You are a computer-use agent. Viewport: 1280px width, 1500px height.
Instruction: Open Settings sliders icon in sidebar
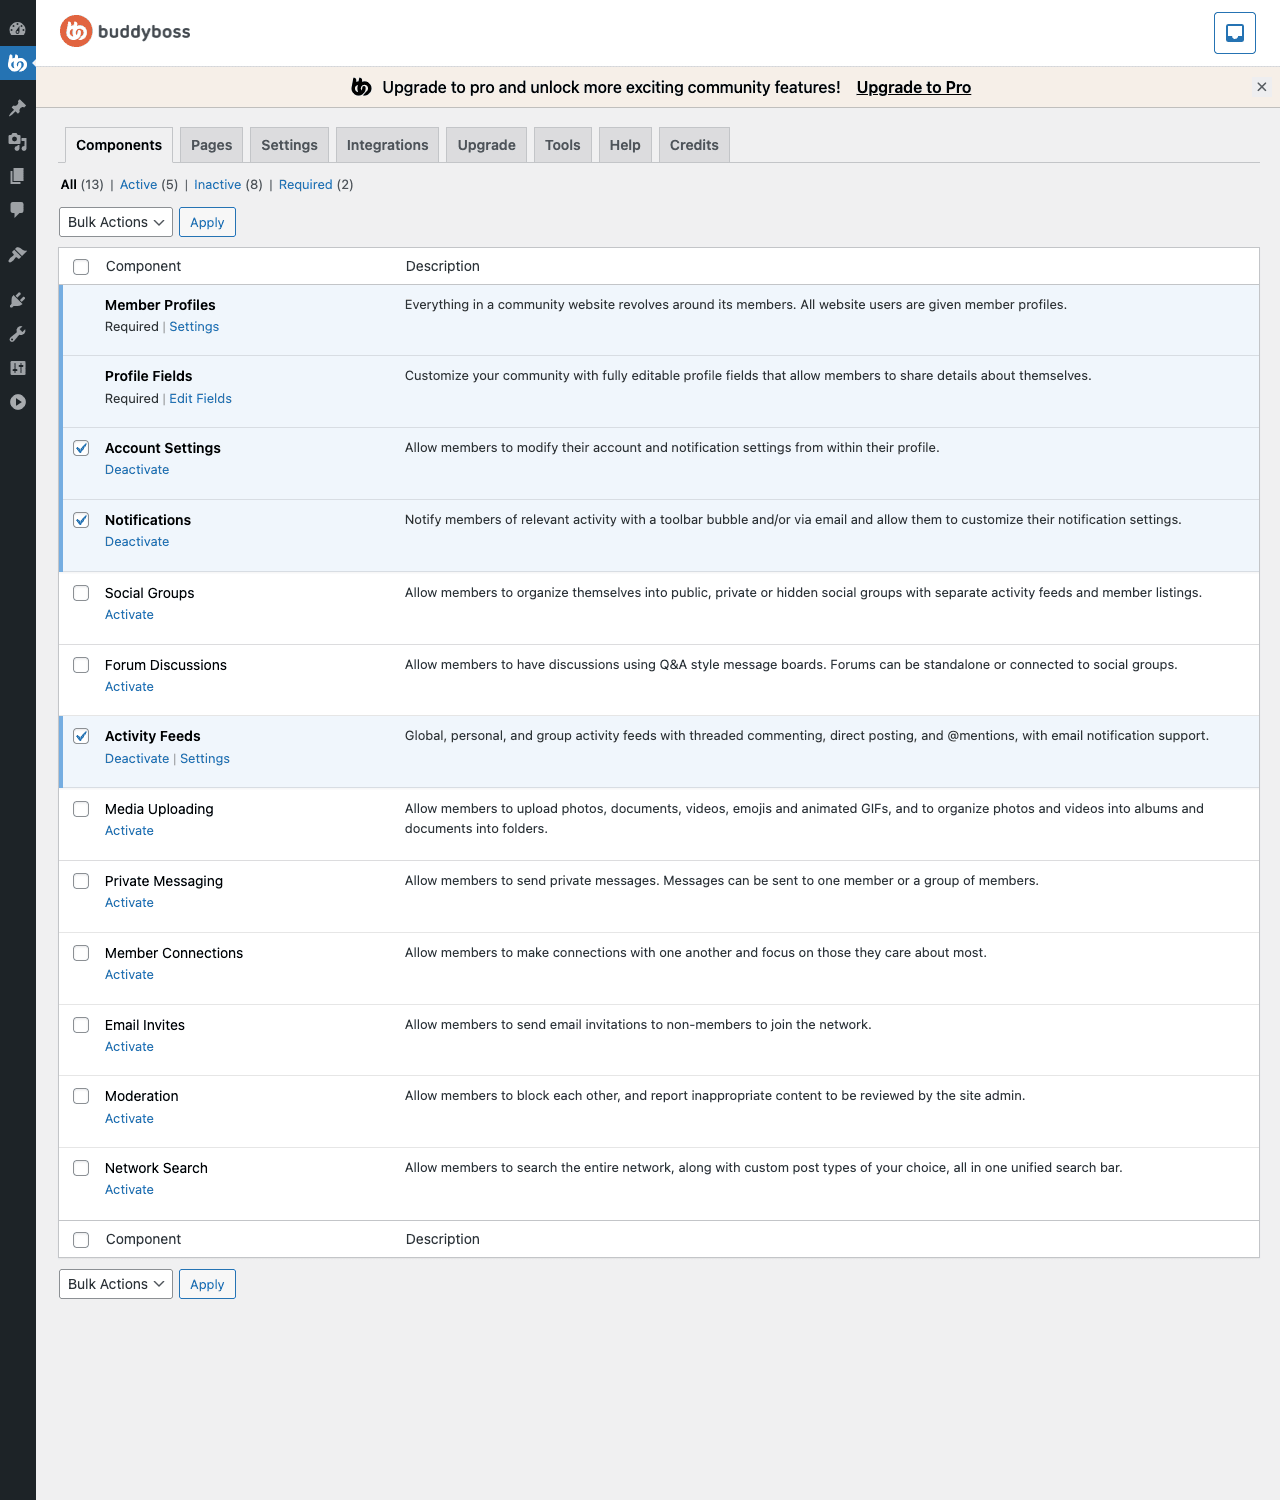pos(17,368)
